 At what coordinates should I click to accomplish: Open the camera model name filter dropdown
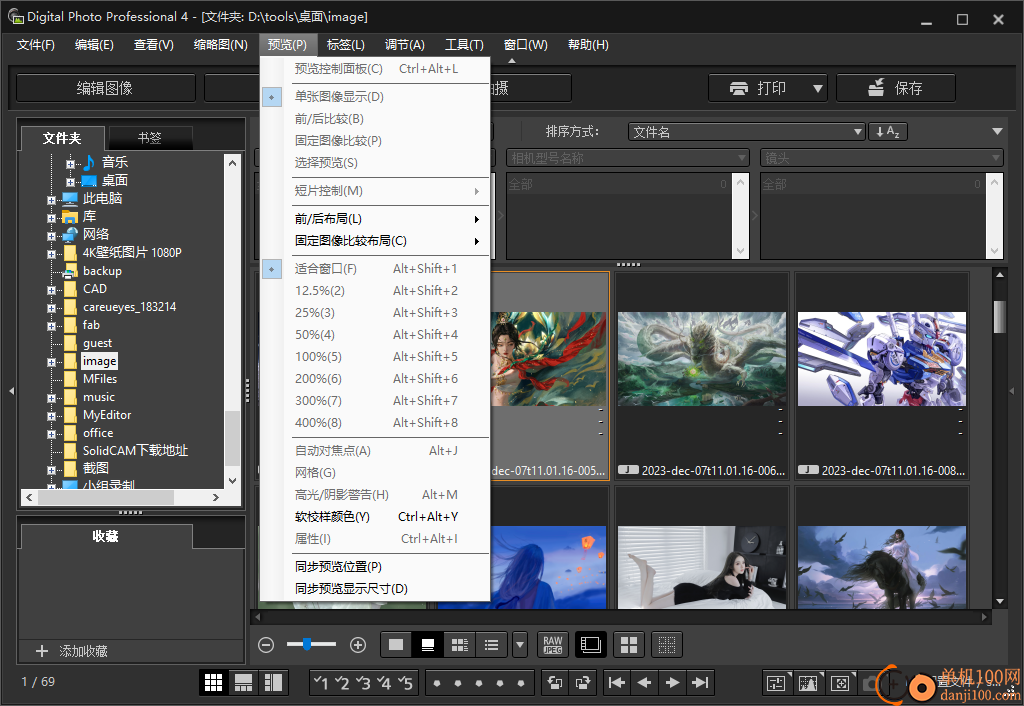(628, 158)
